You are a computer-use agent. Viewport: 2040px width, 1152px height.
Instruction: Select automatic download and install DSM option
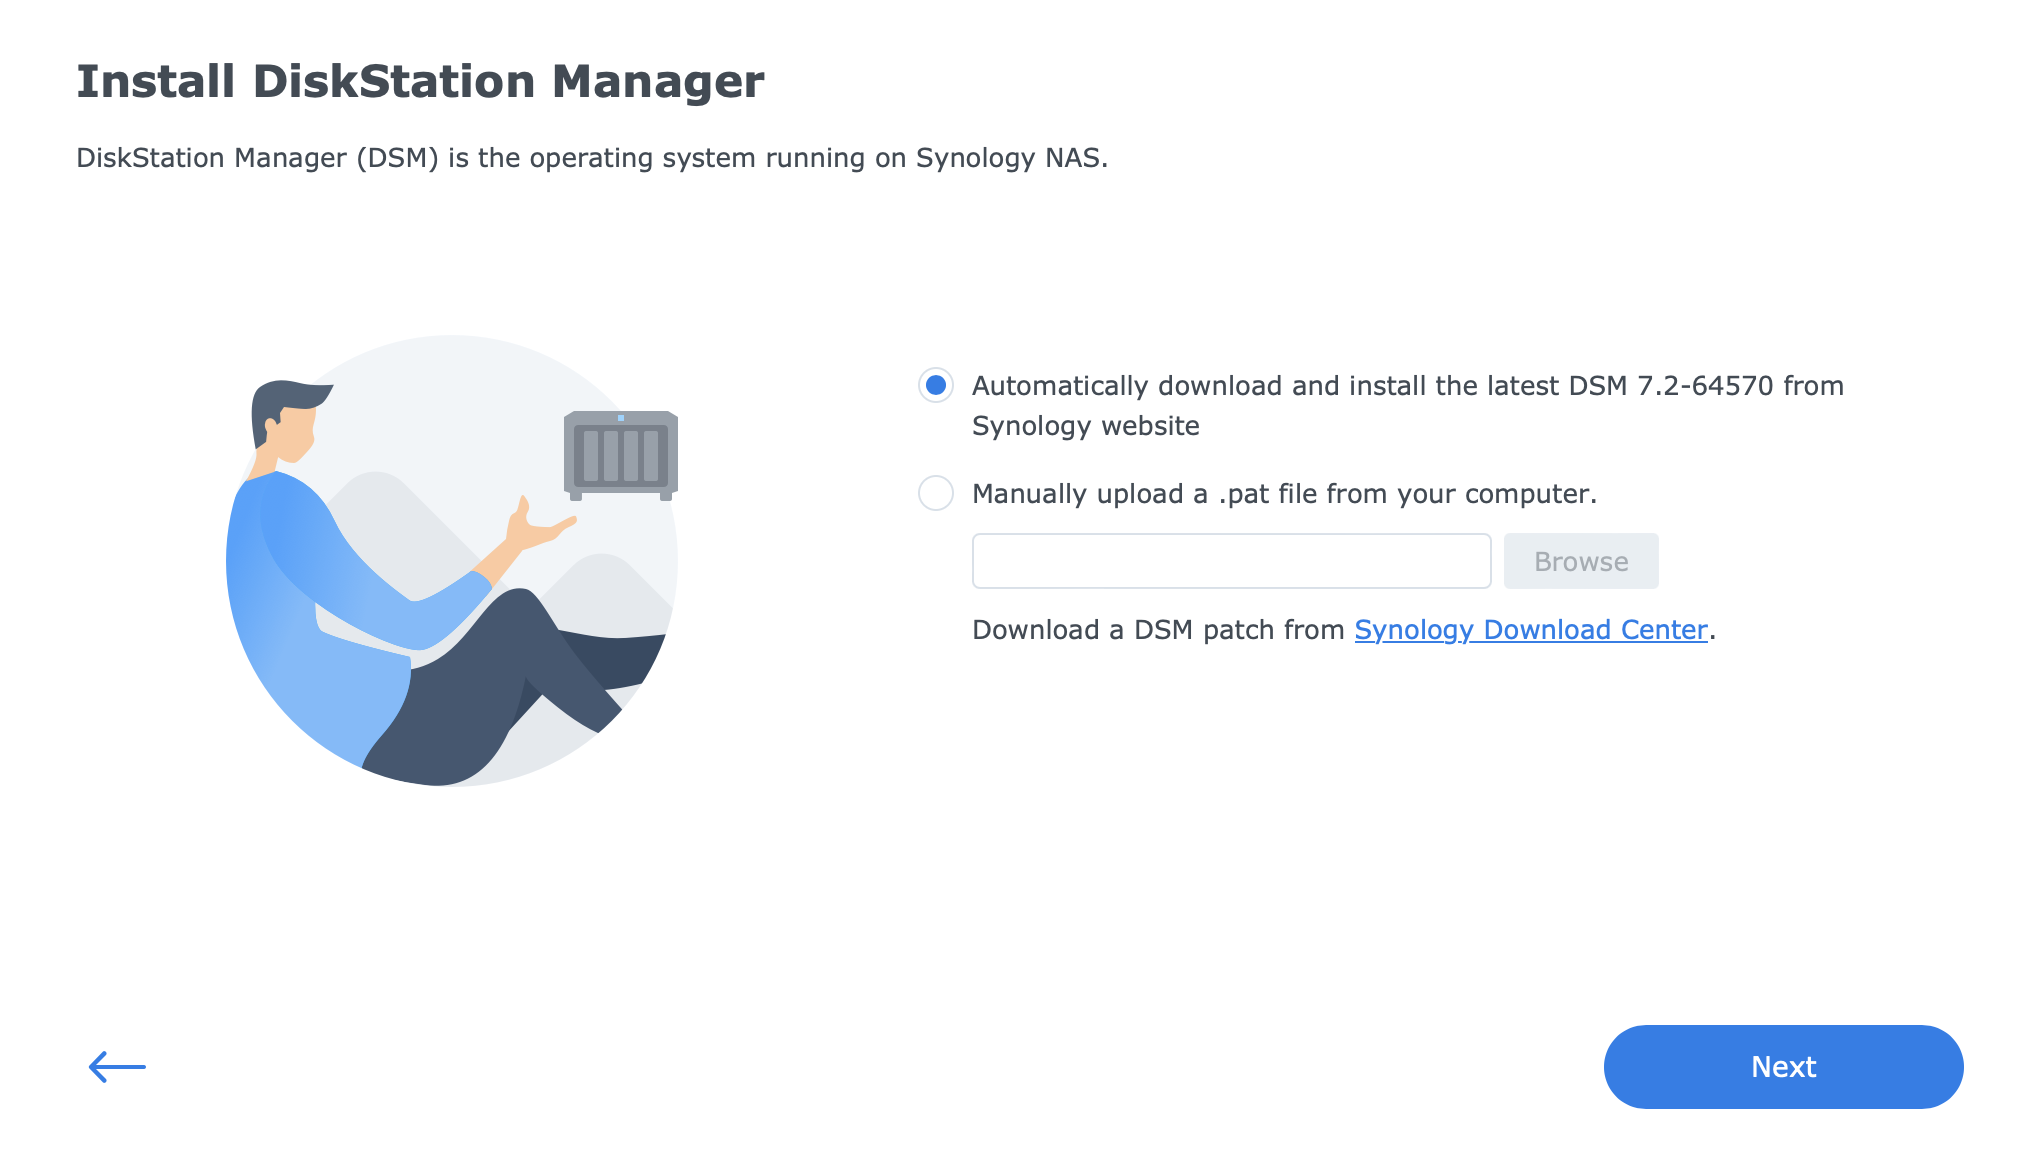[936, 385]
